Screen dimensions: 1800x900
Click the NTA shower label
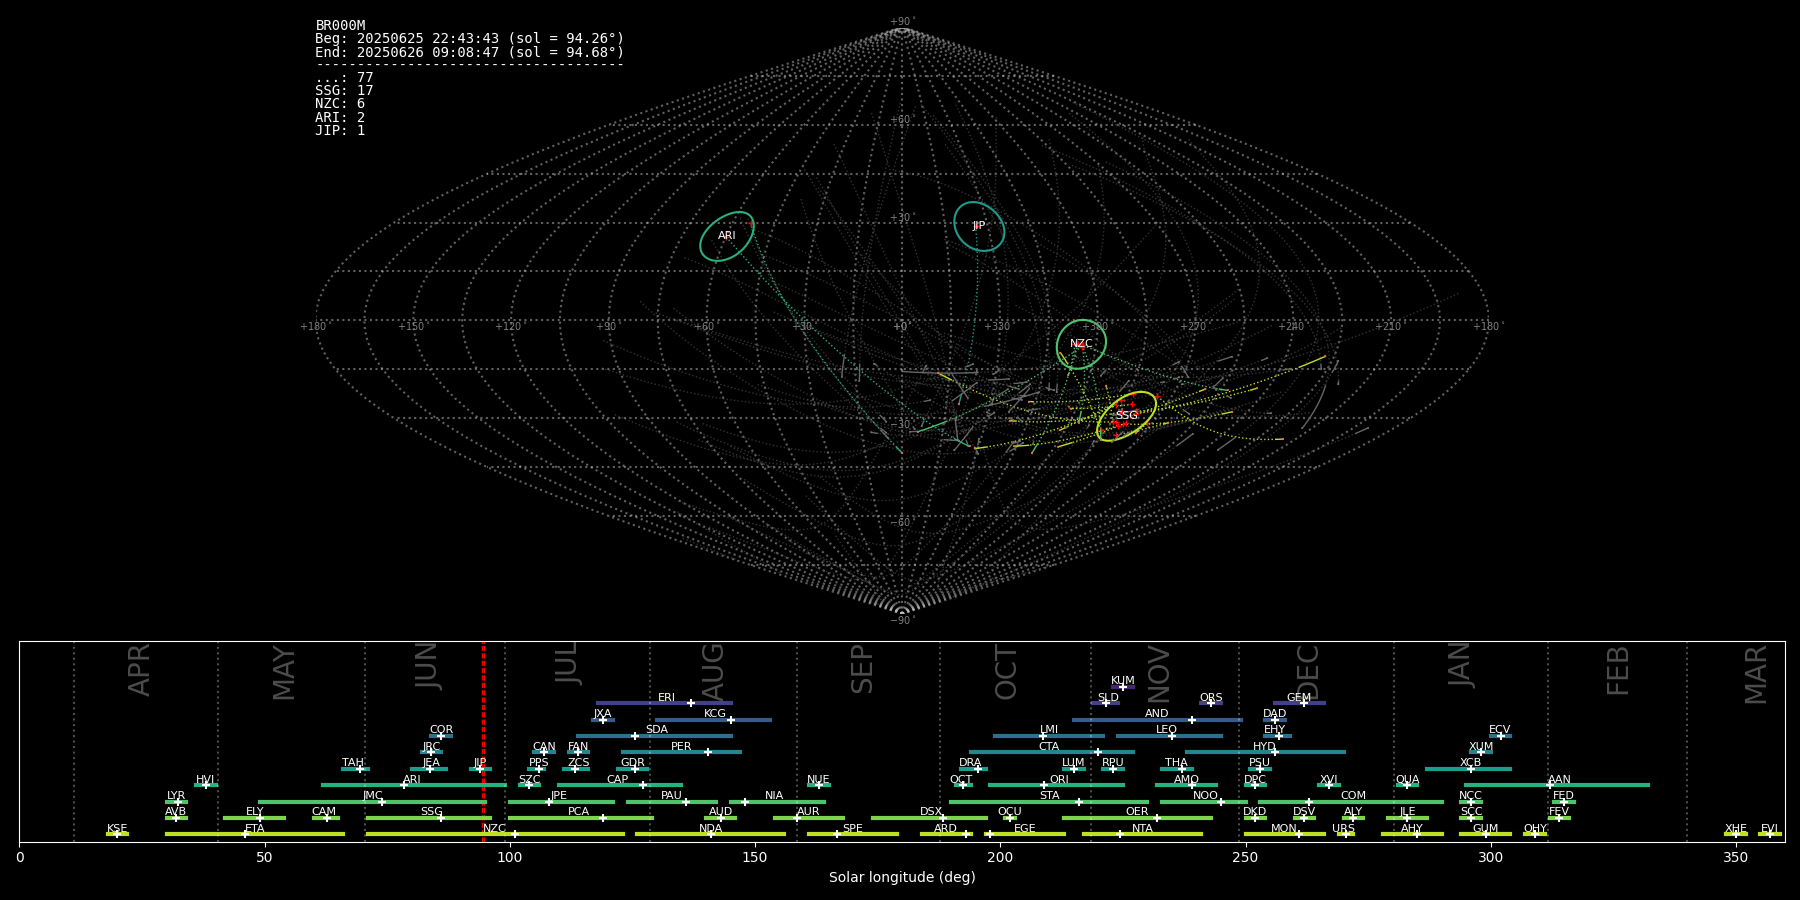point(1142,829)
